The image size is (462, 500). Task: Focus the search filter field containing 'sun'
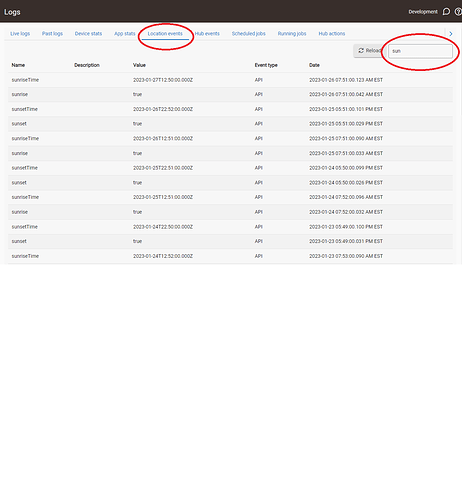tap(420, 51)
